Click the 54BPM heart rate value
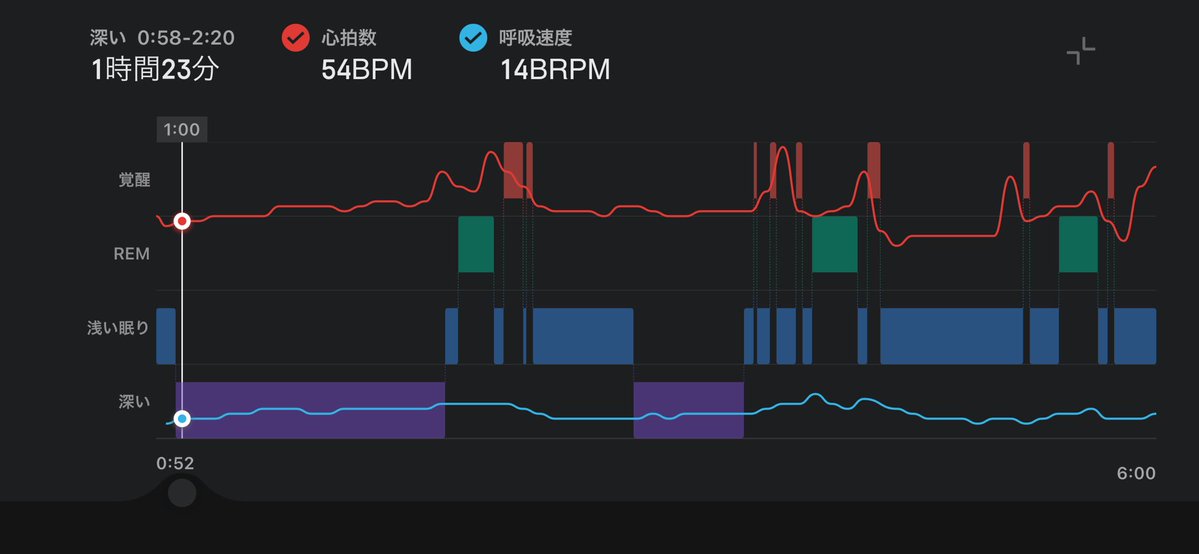This screenshot has height=554, width=1199. click(367, 70)
